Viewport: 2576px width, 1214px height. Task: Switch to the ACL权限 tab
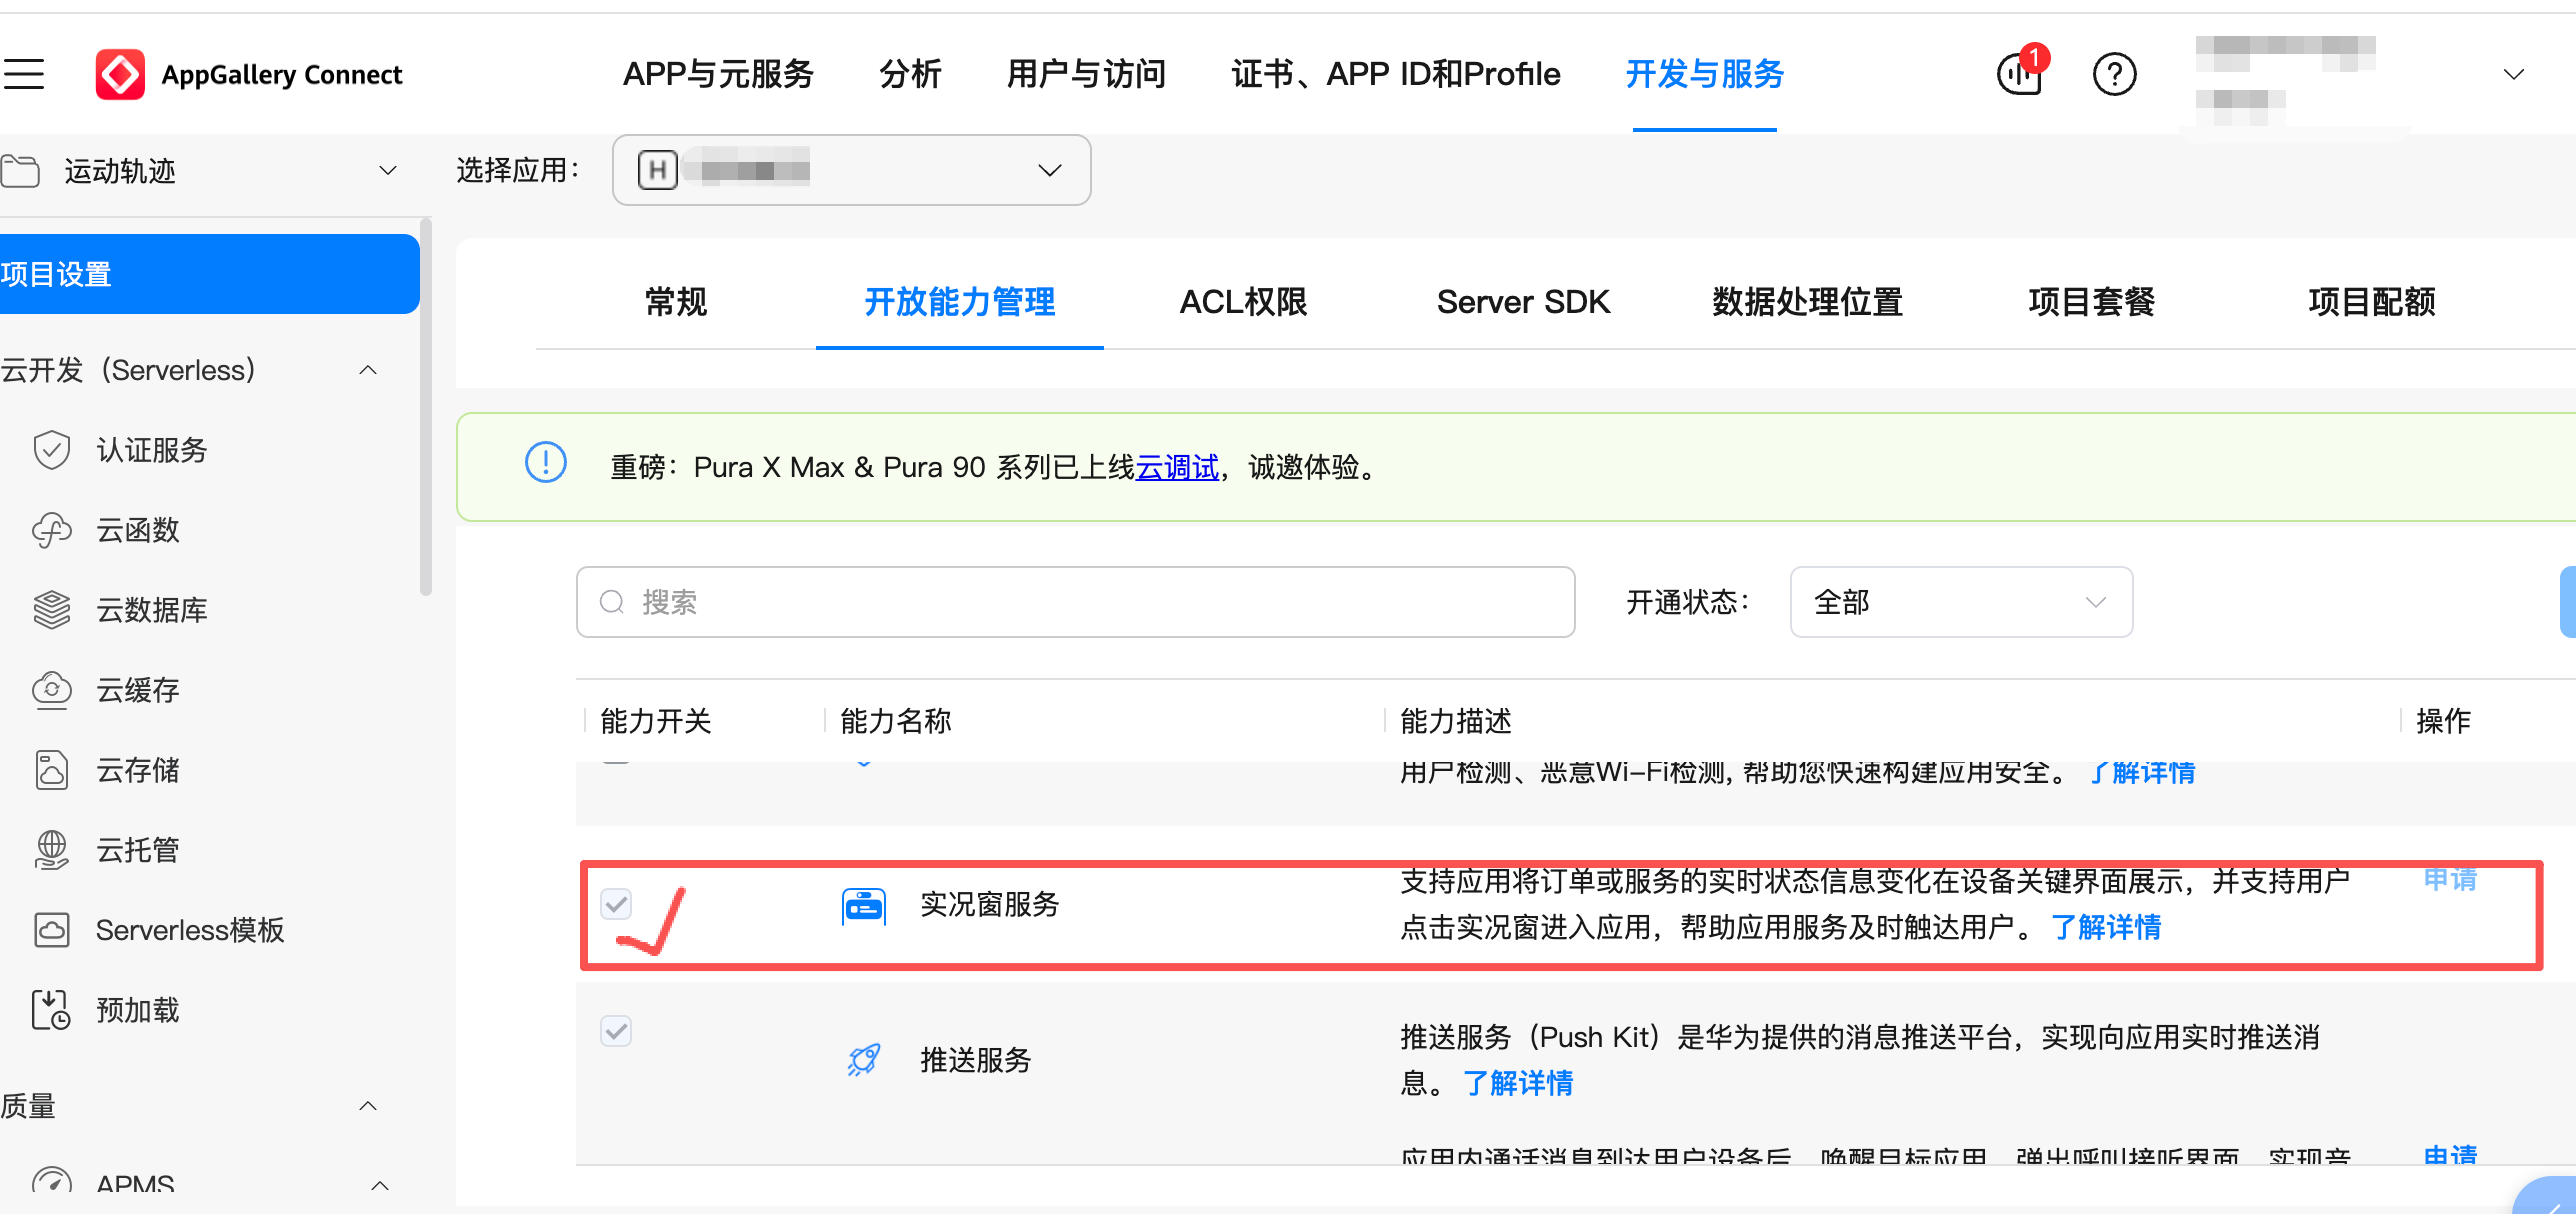point(1243,302)
